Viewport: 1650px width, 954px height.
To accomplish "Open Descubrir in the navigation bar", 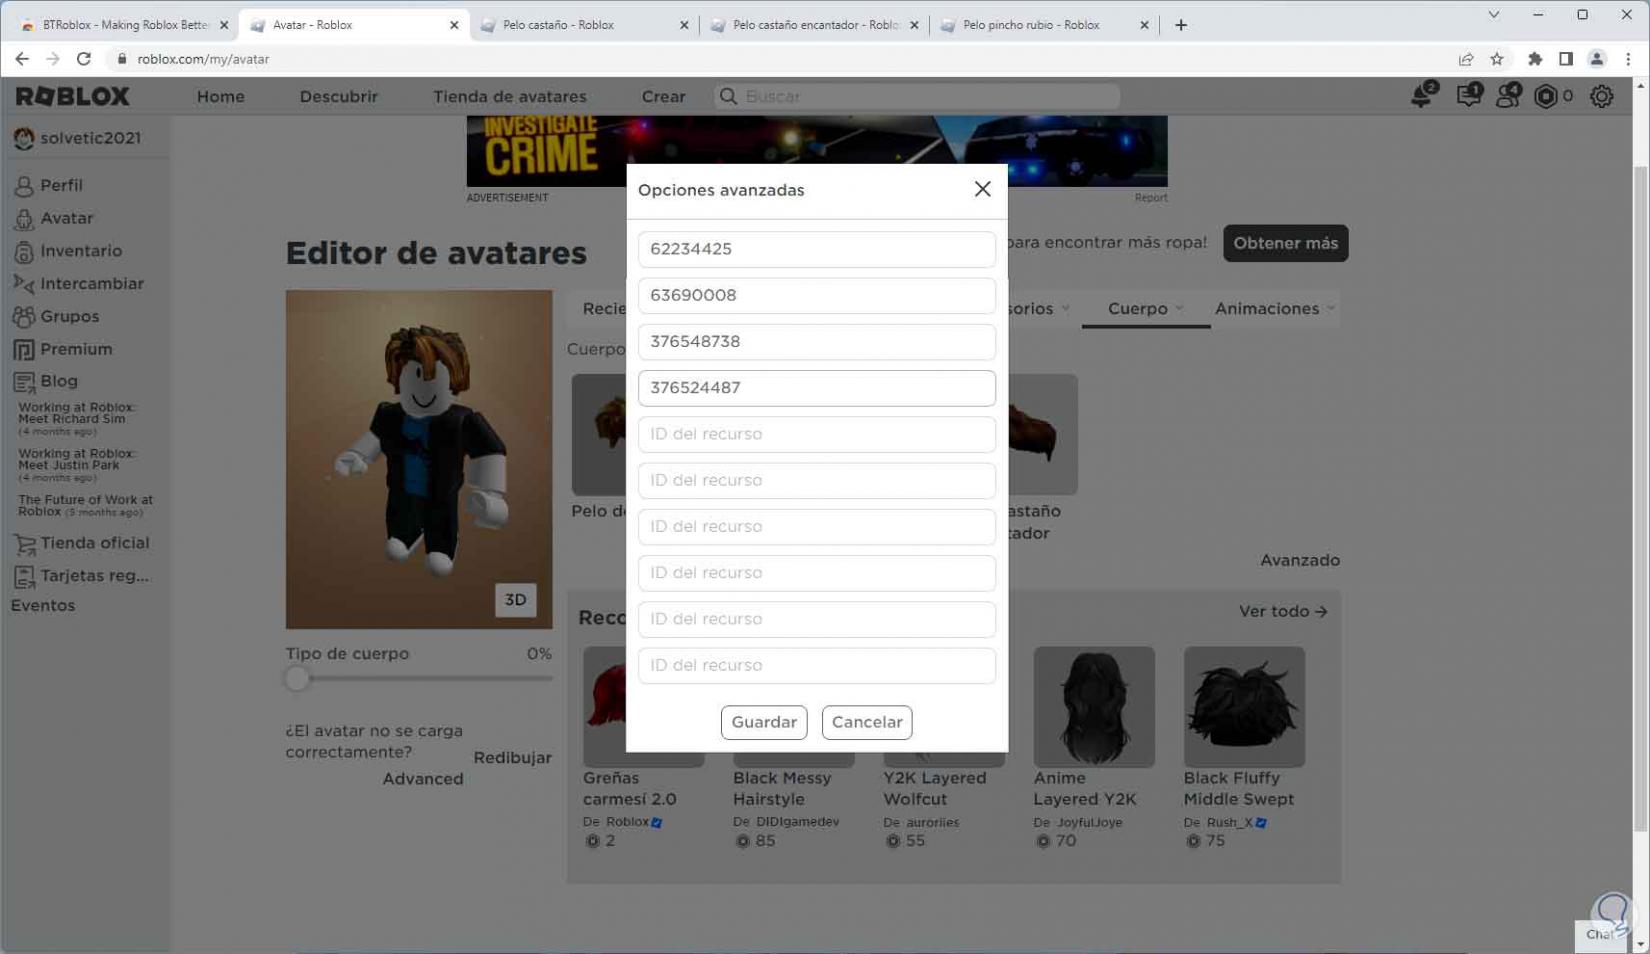I will tap(339, 97).
